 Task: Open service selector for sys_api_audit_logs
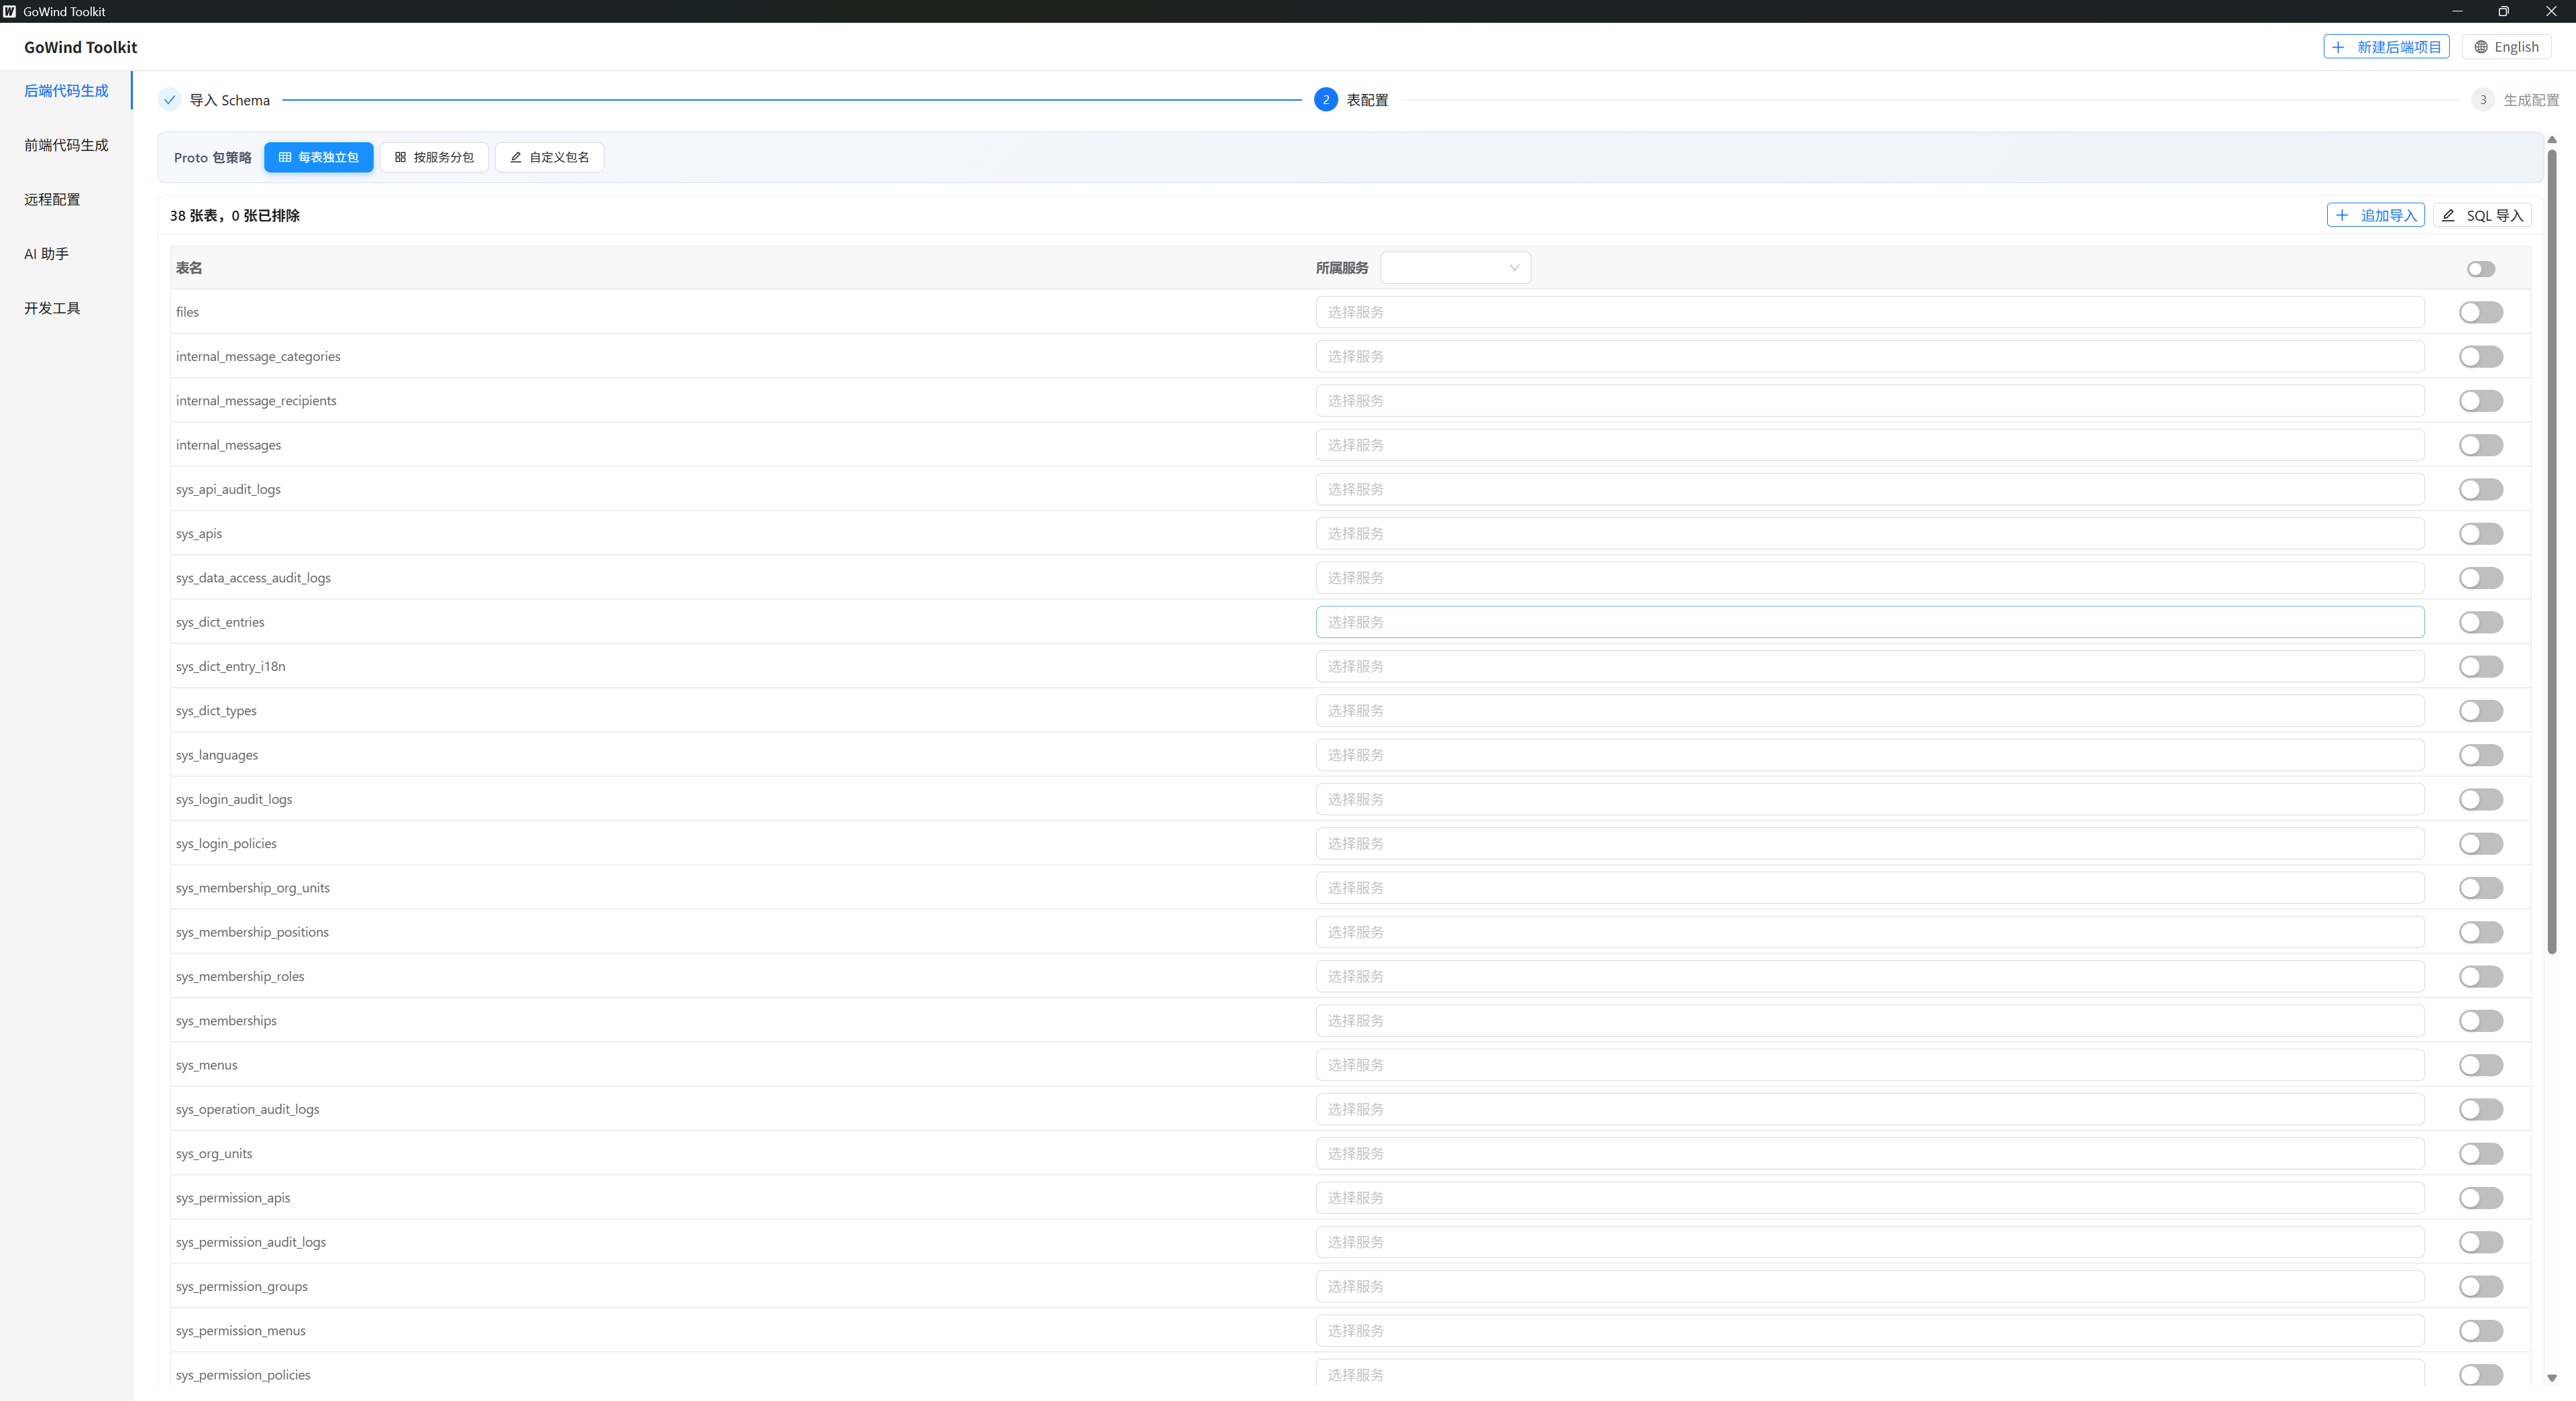tap(1870, 489)
